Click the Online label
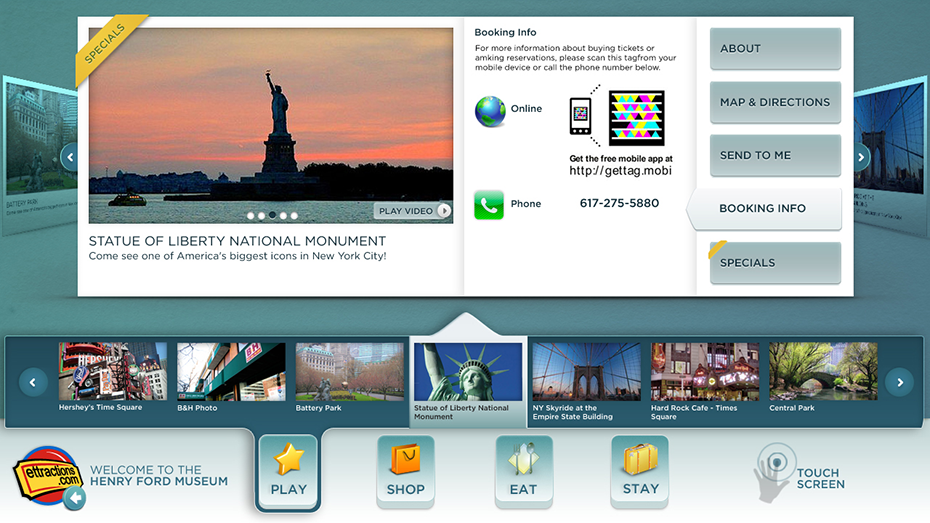The height and width of the screenshot is (523, 930). pos(526,109)
